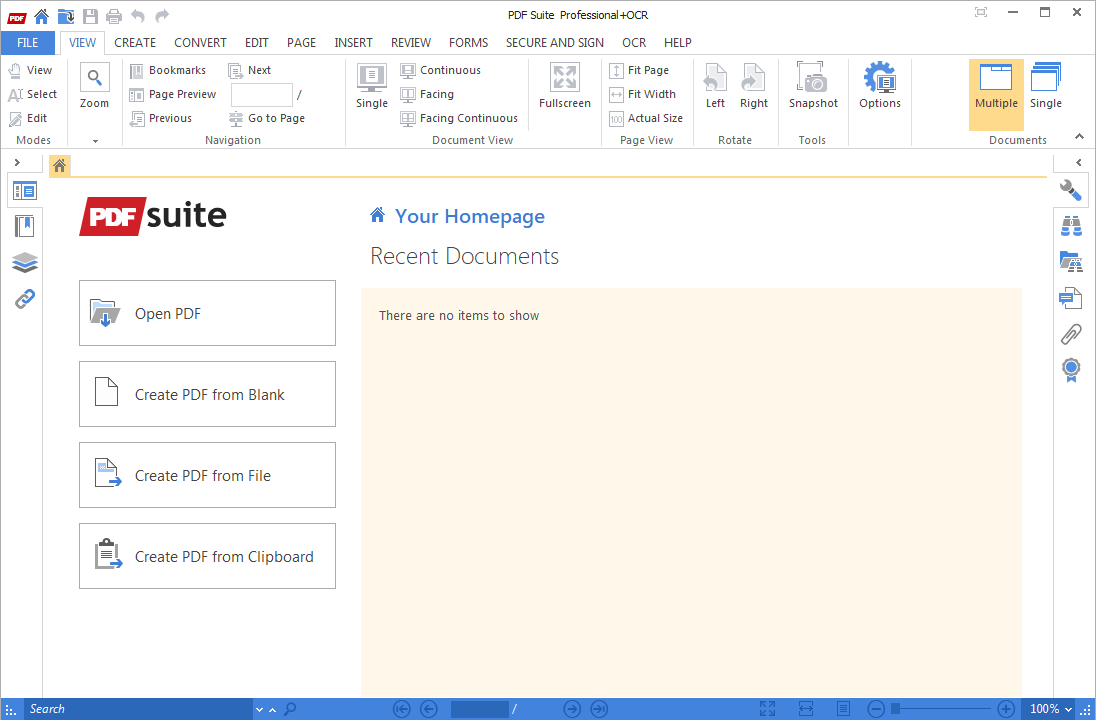Go to previous page arrow in status bar

point(428,709)
